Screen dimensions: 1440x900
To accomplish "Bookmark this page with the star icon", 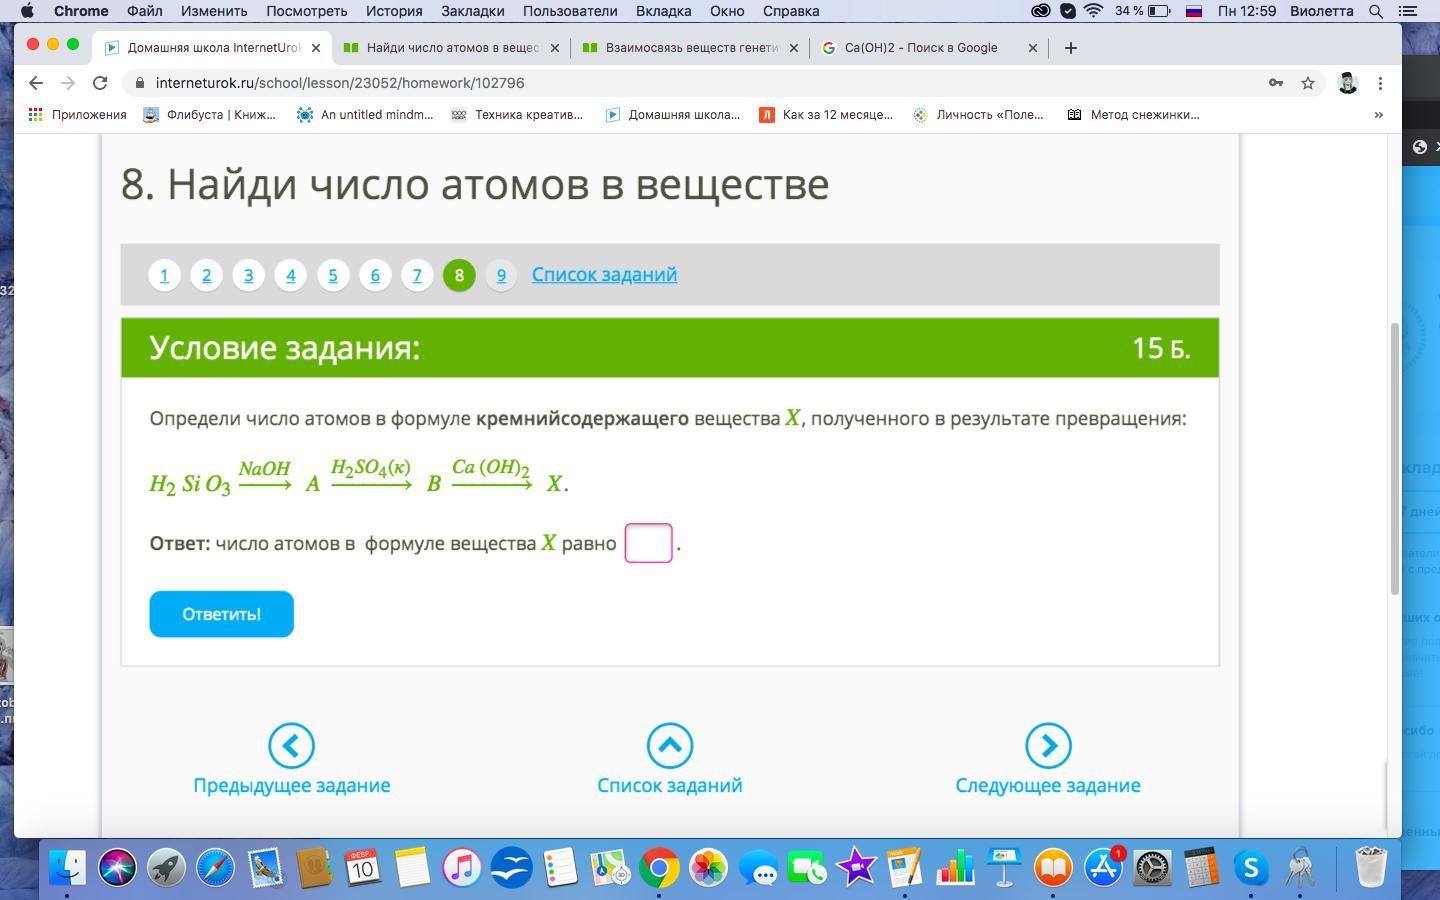I will [x=1308, y=83].
